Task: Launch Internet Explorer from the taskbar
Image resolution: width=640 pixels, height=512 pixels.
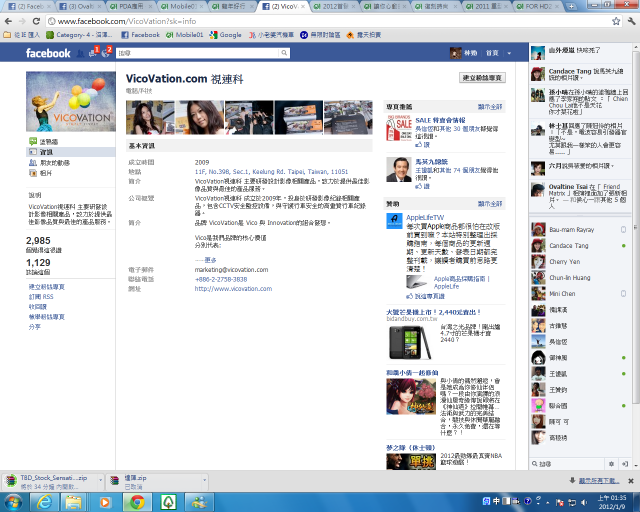Action: pos(44,502)
